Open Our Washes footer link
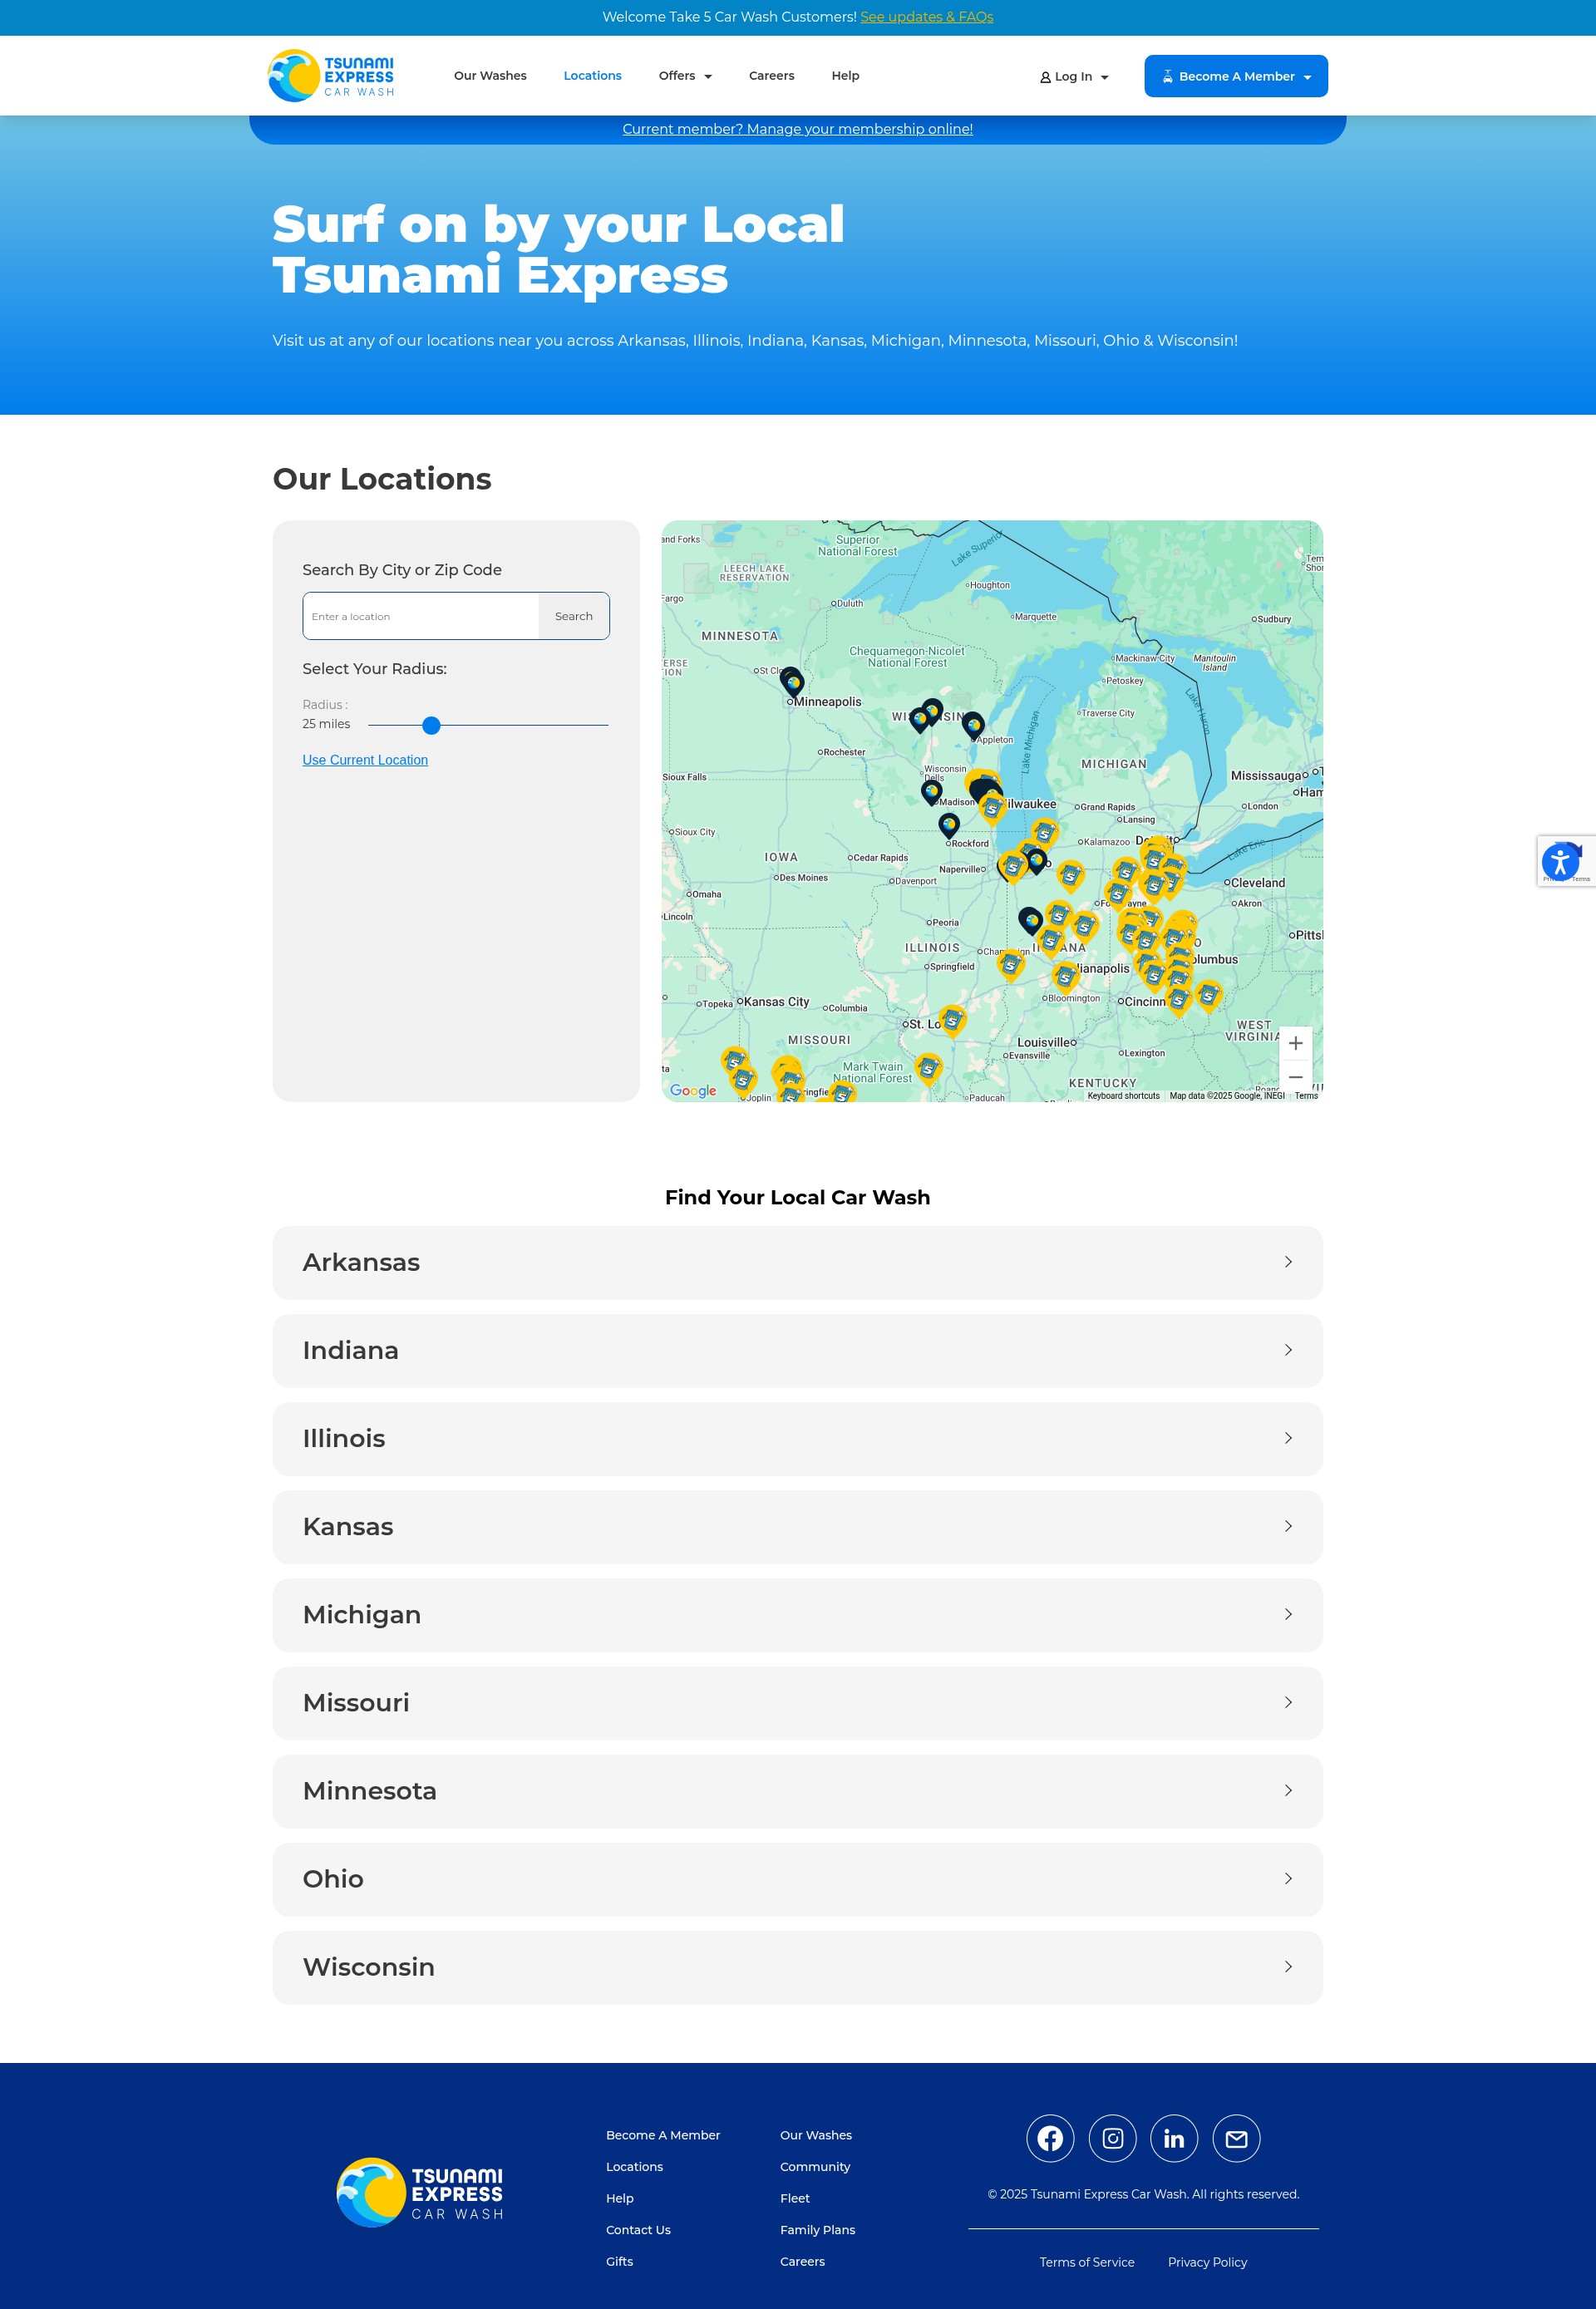The image size is (1596, 2309). 816,2135
